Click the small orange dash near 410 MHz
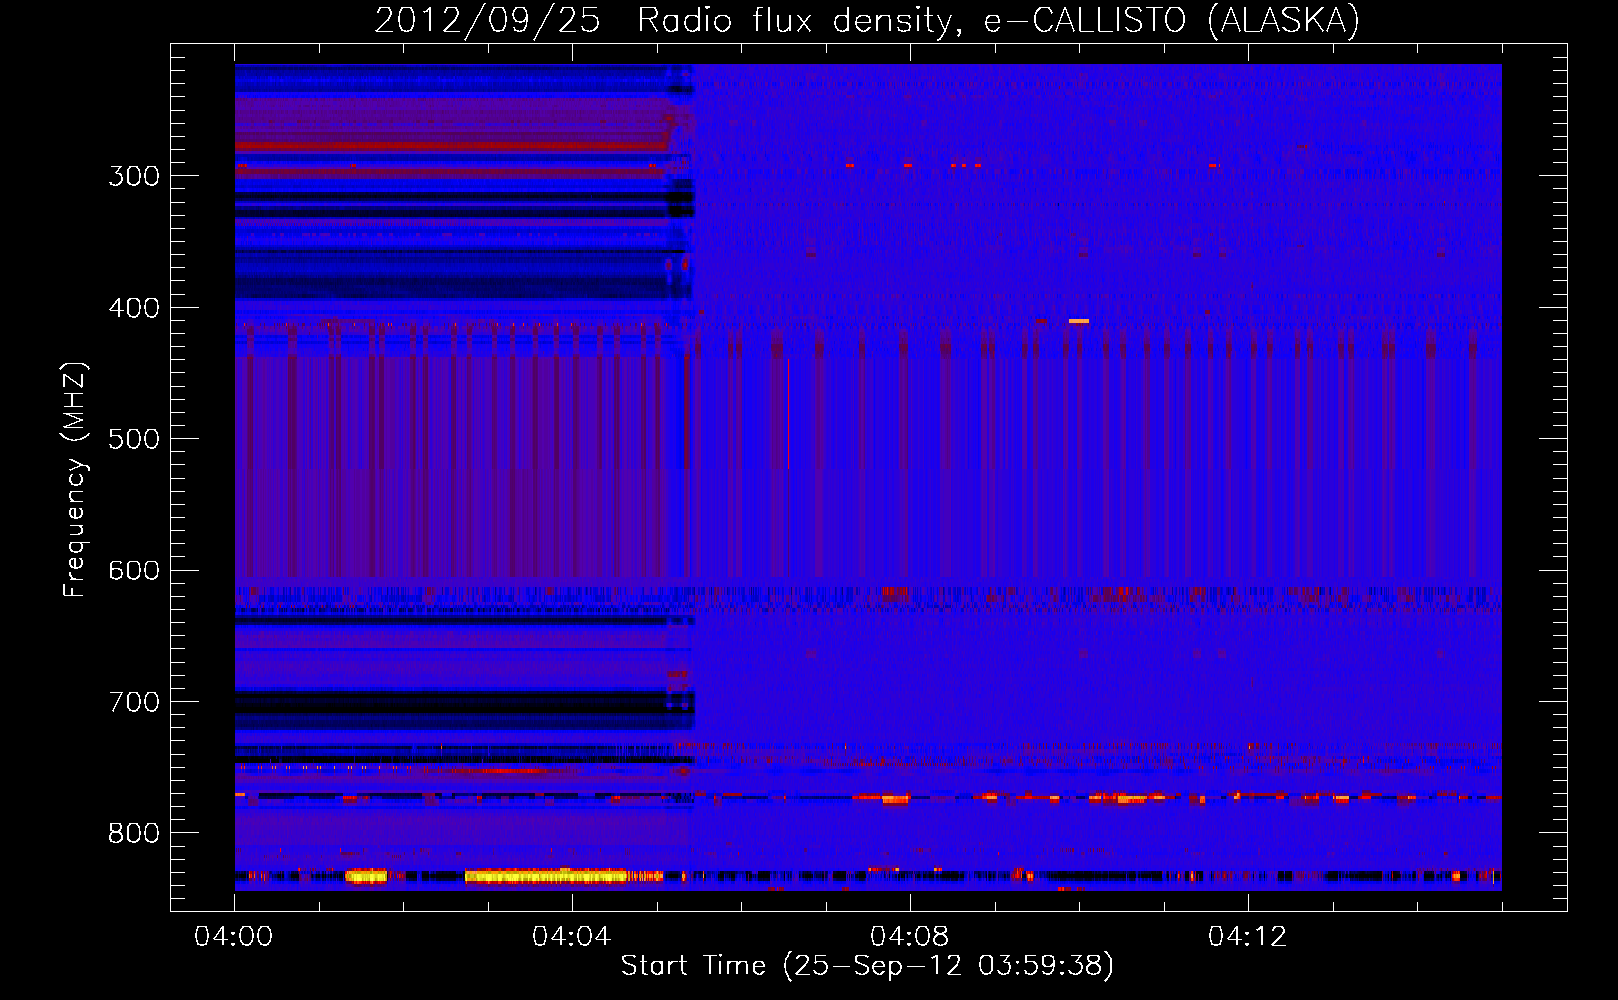 click(1078, 321)
